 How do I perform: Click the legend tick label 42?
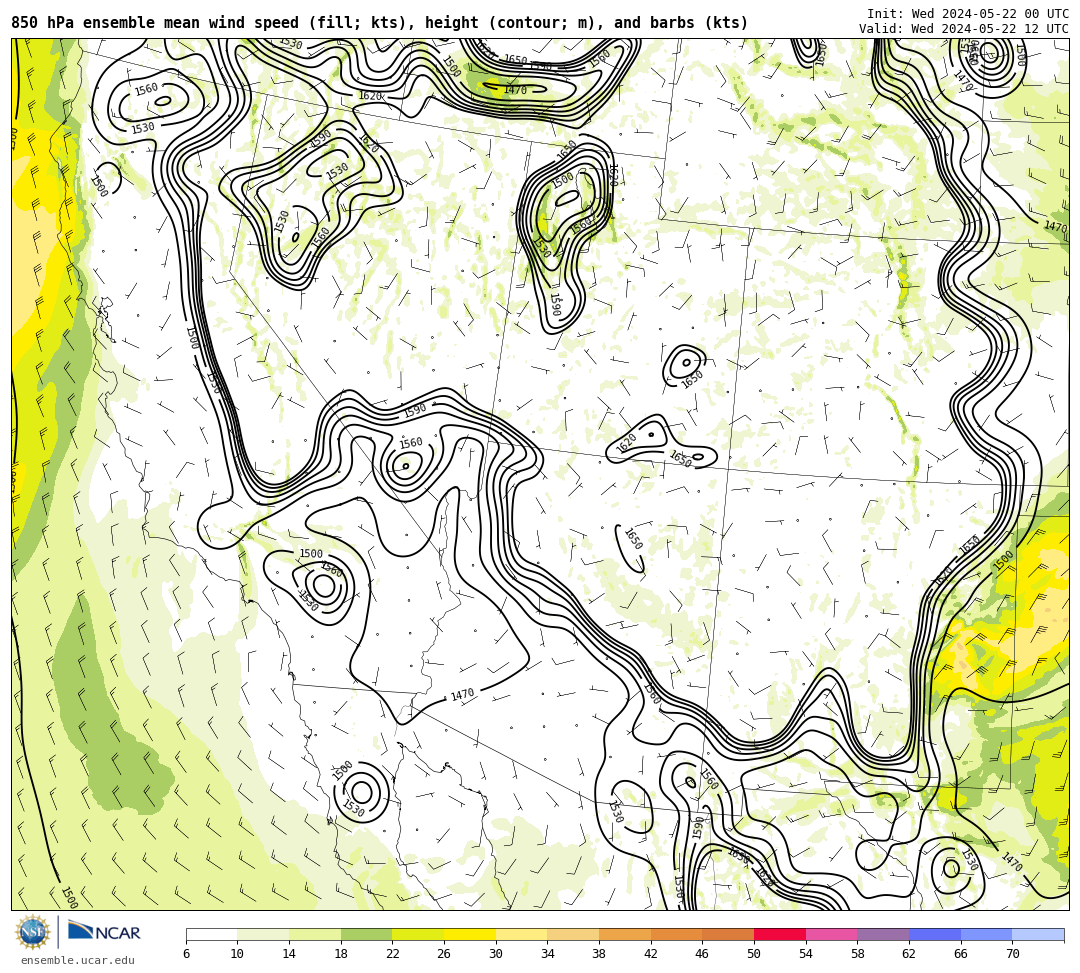[x=651, y=954]
